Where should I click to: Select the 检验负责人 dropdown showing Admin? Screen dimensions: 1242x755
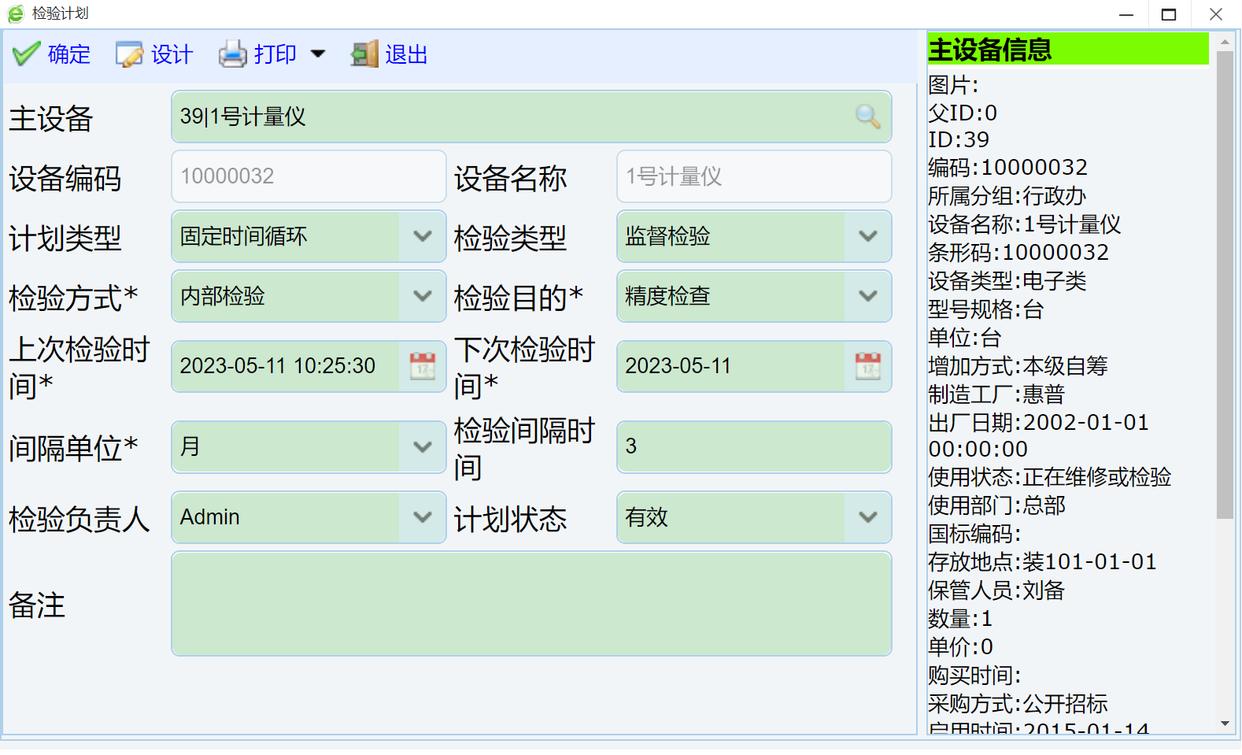coord(423,517)
